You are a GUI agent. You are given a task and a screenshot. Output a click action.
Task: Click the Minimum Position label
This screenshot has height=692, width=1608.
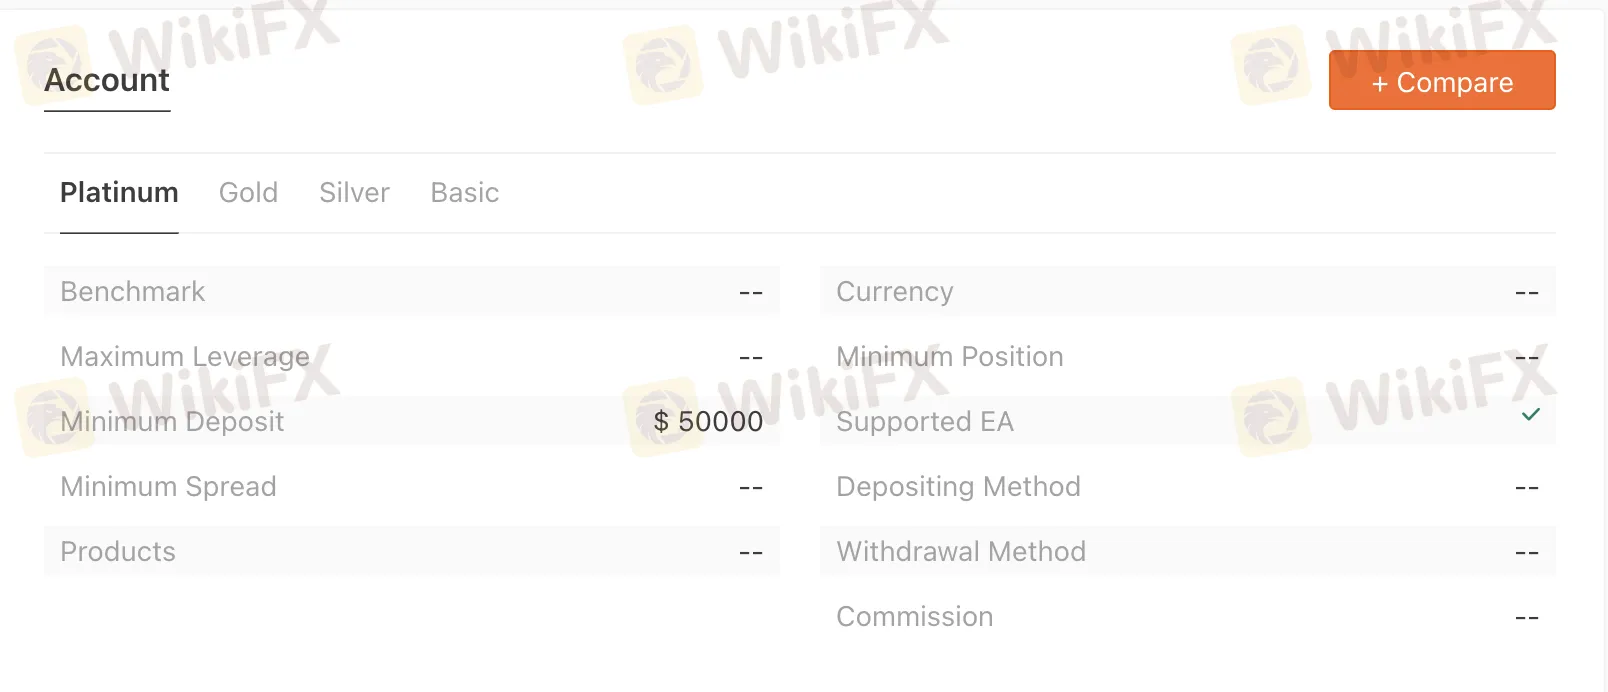[x=949, y=357]
